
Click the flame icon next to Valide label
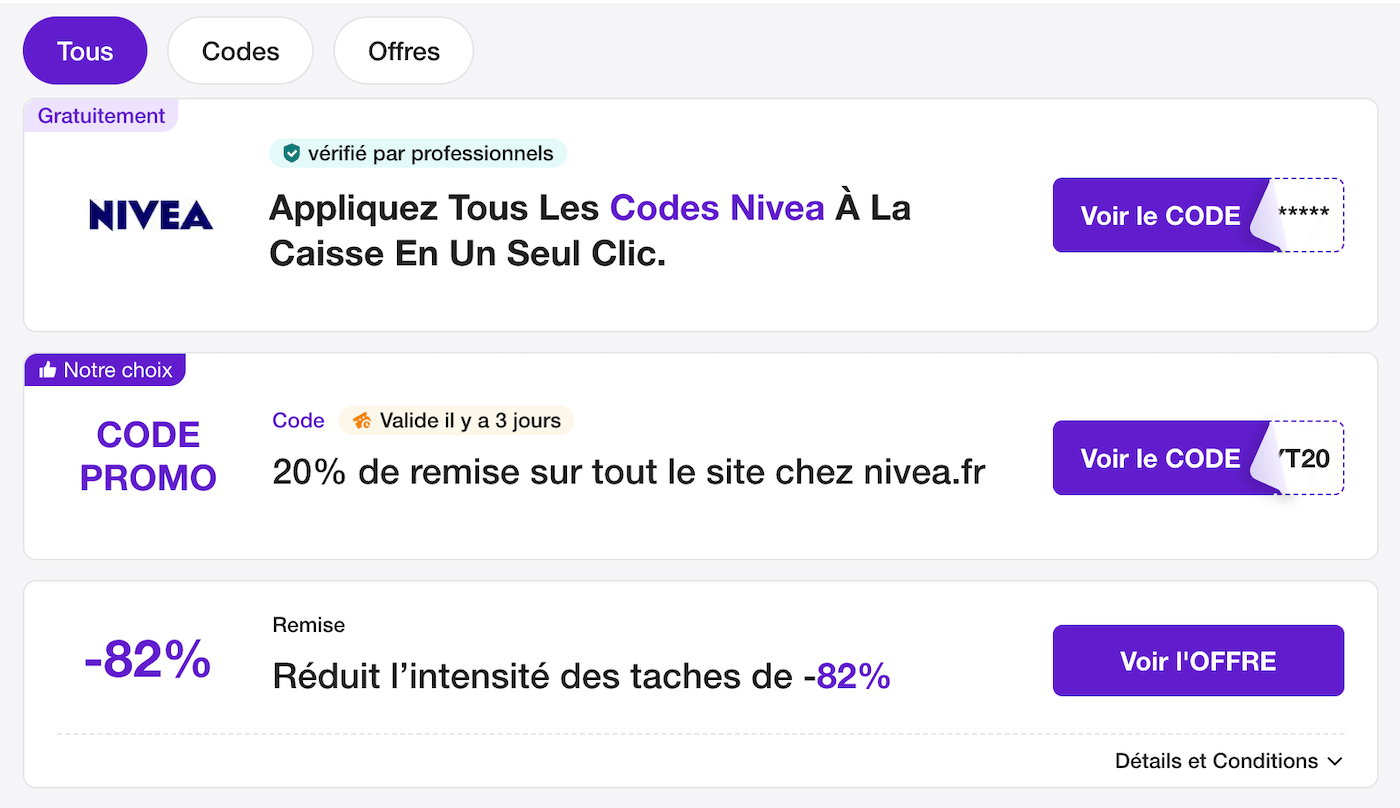(x=364, y=420)
